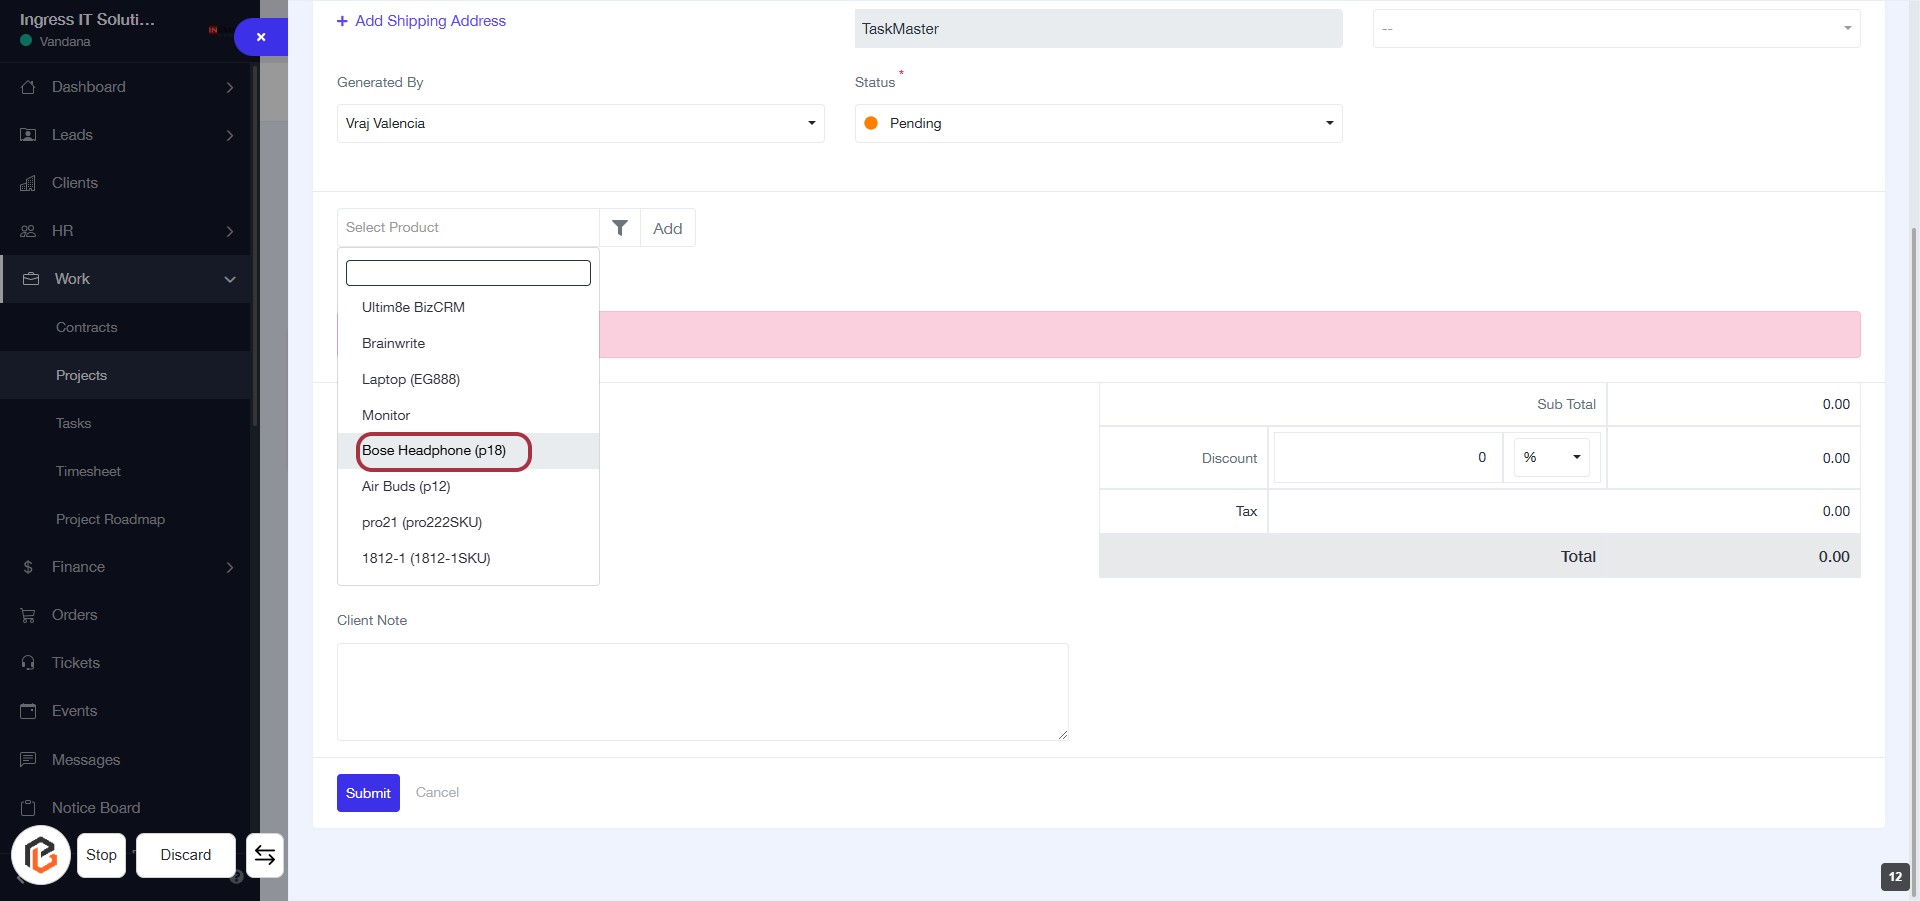Choose Laptop (EG888) from product list
The height and width of the screenshot is (901, 1920).
[x=411, y=379]
